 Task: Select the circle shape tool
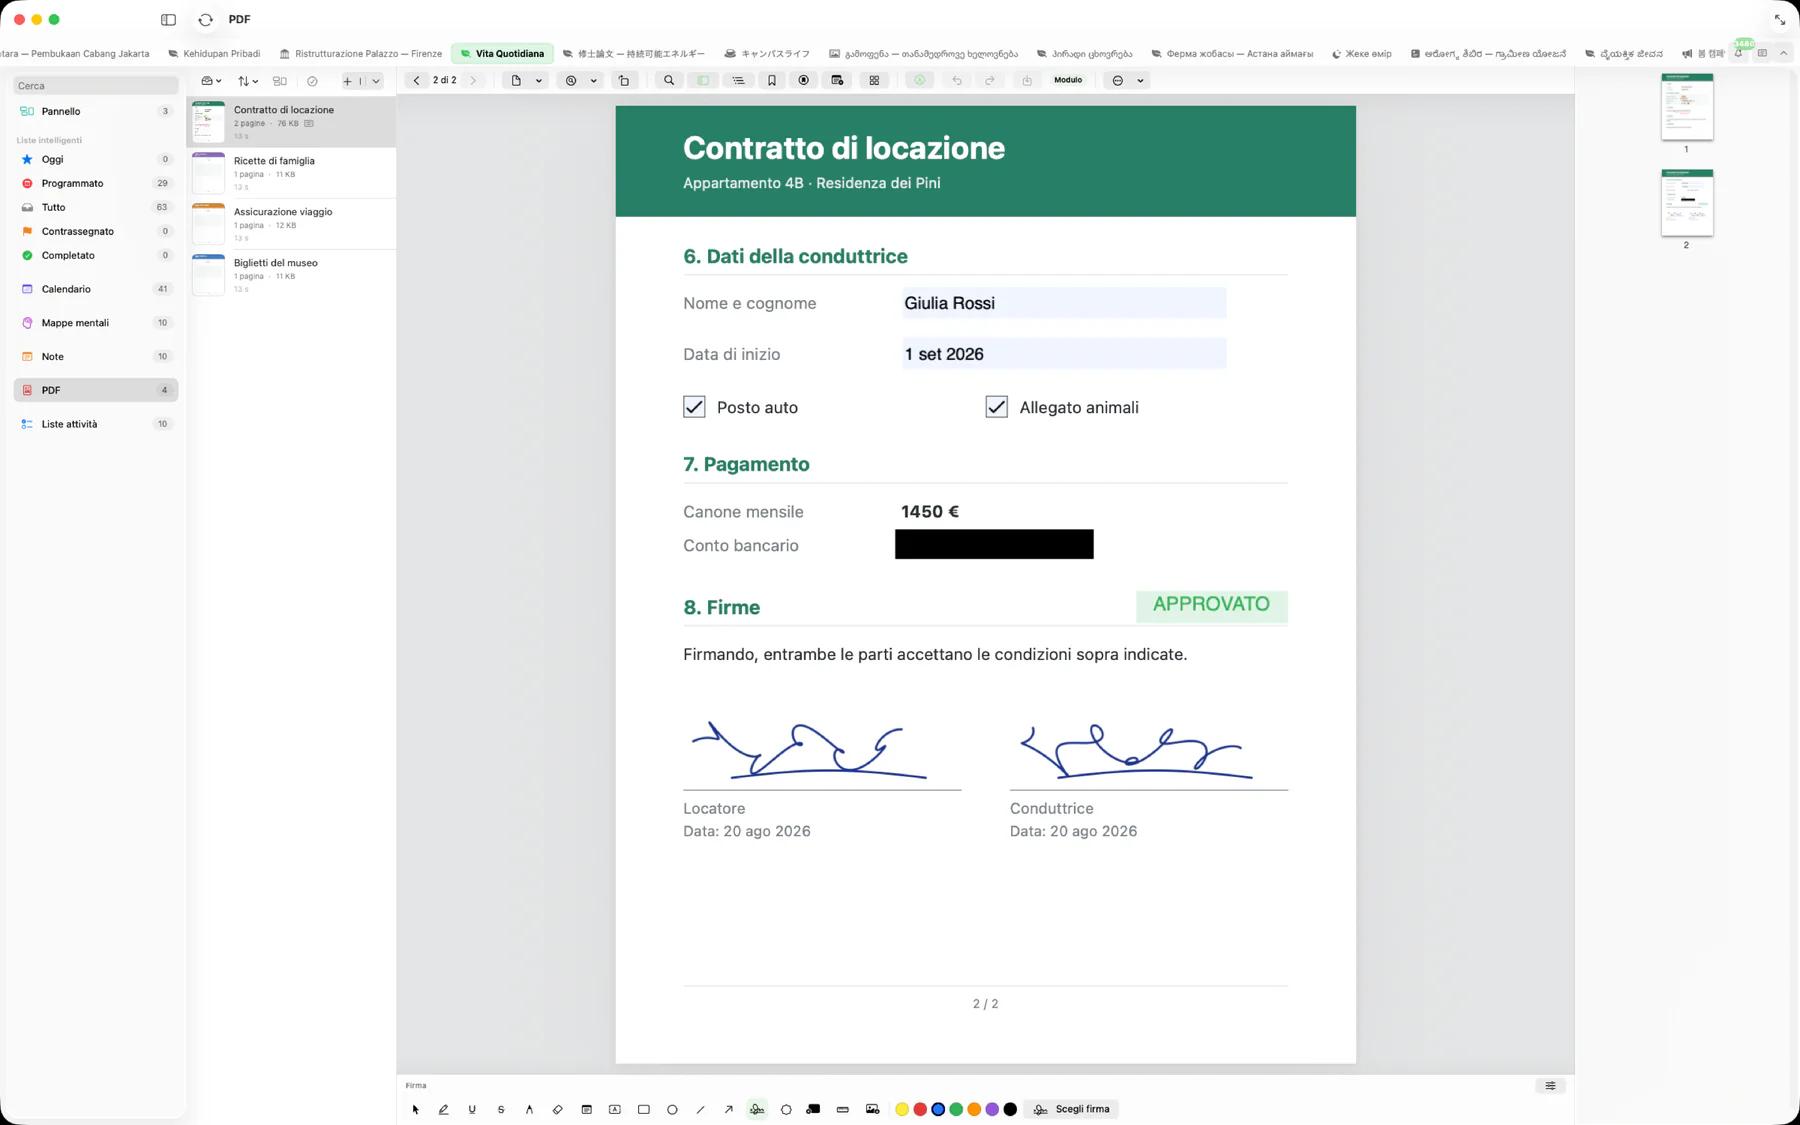(672, 1109)
